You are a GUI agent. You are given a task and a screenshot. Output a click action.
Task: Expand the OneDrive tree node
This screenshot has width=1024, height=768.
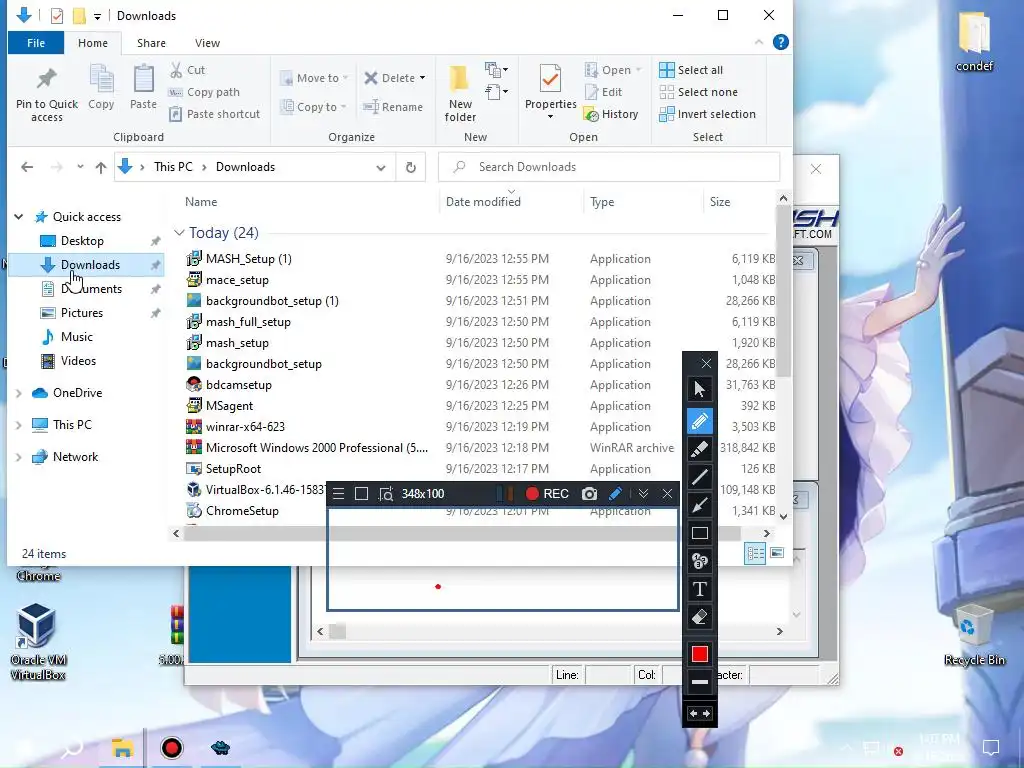coord(19,393)
